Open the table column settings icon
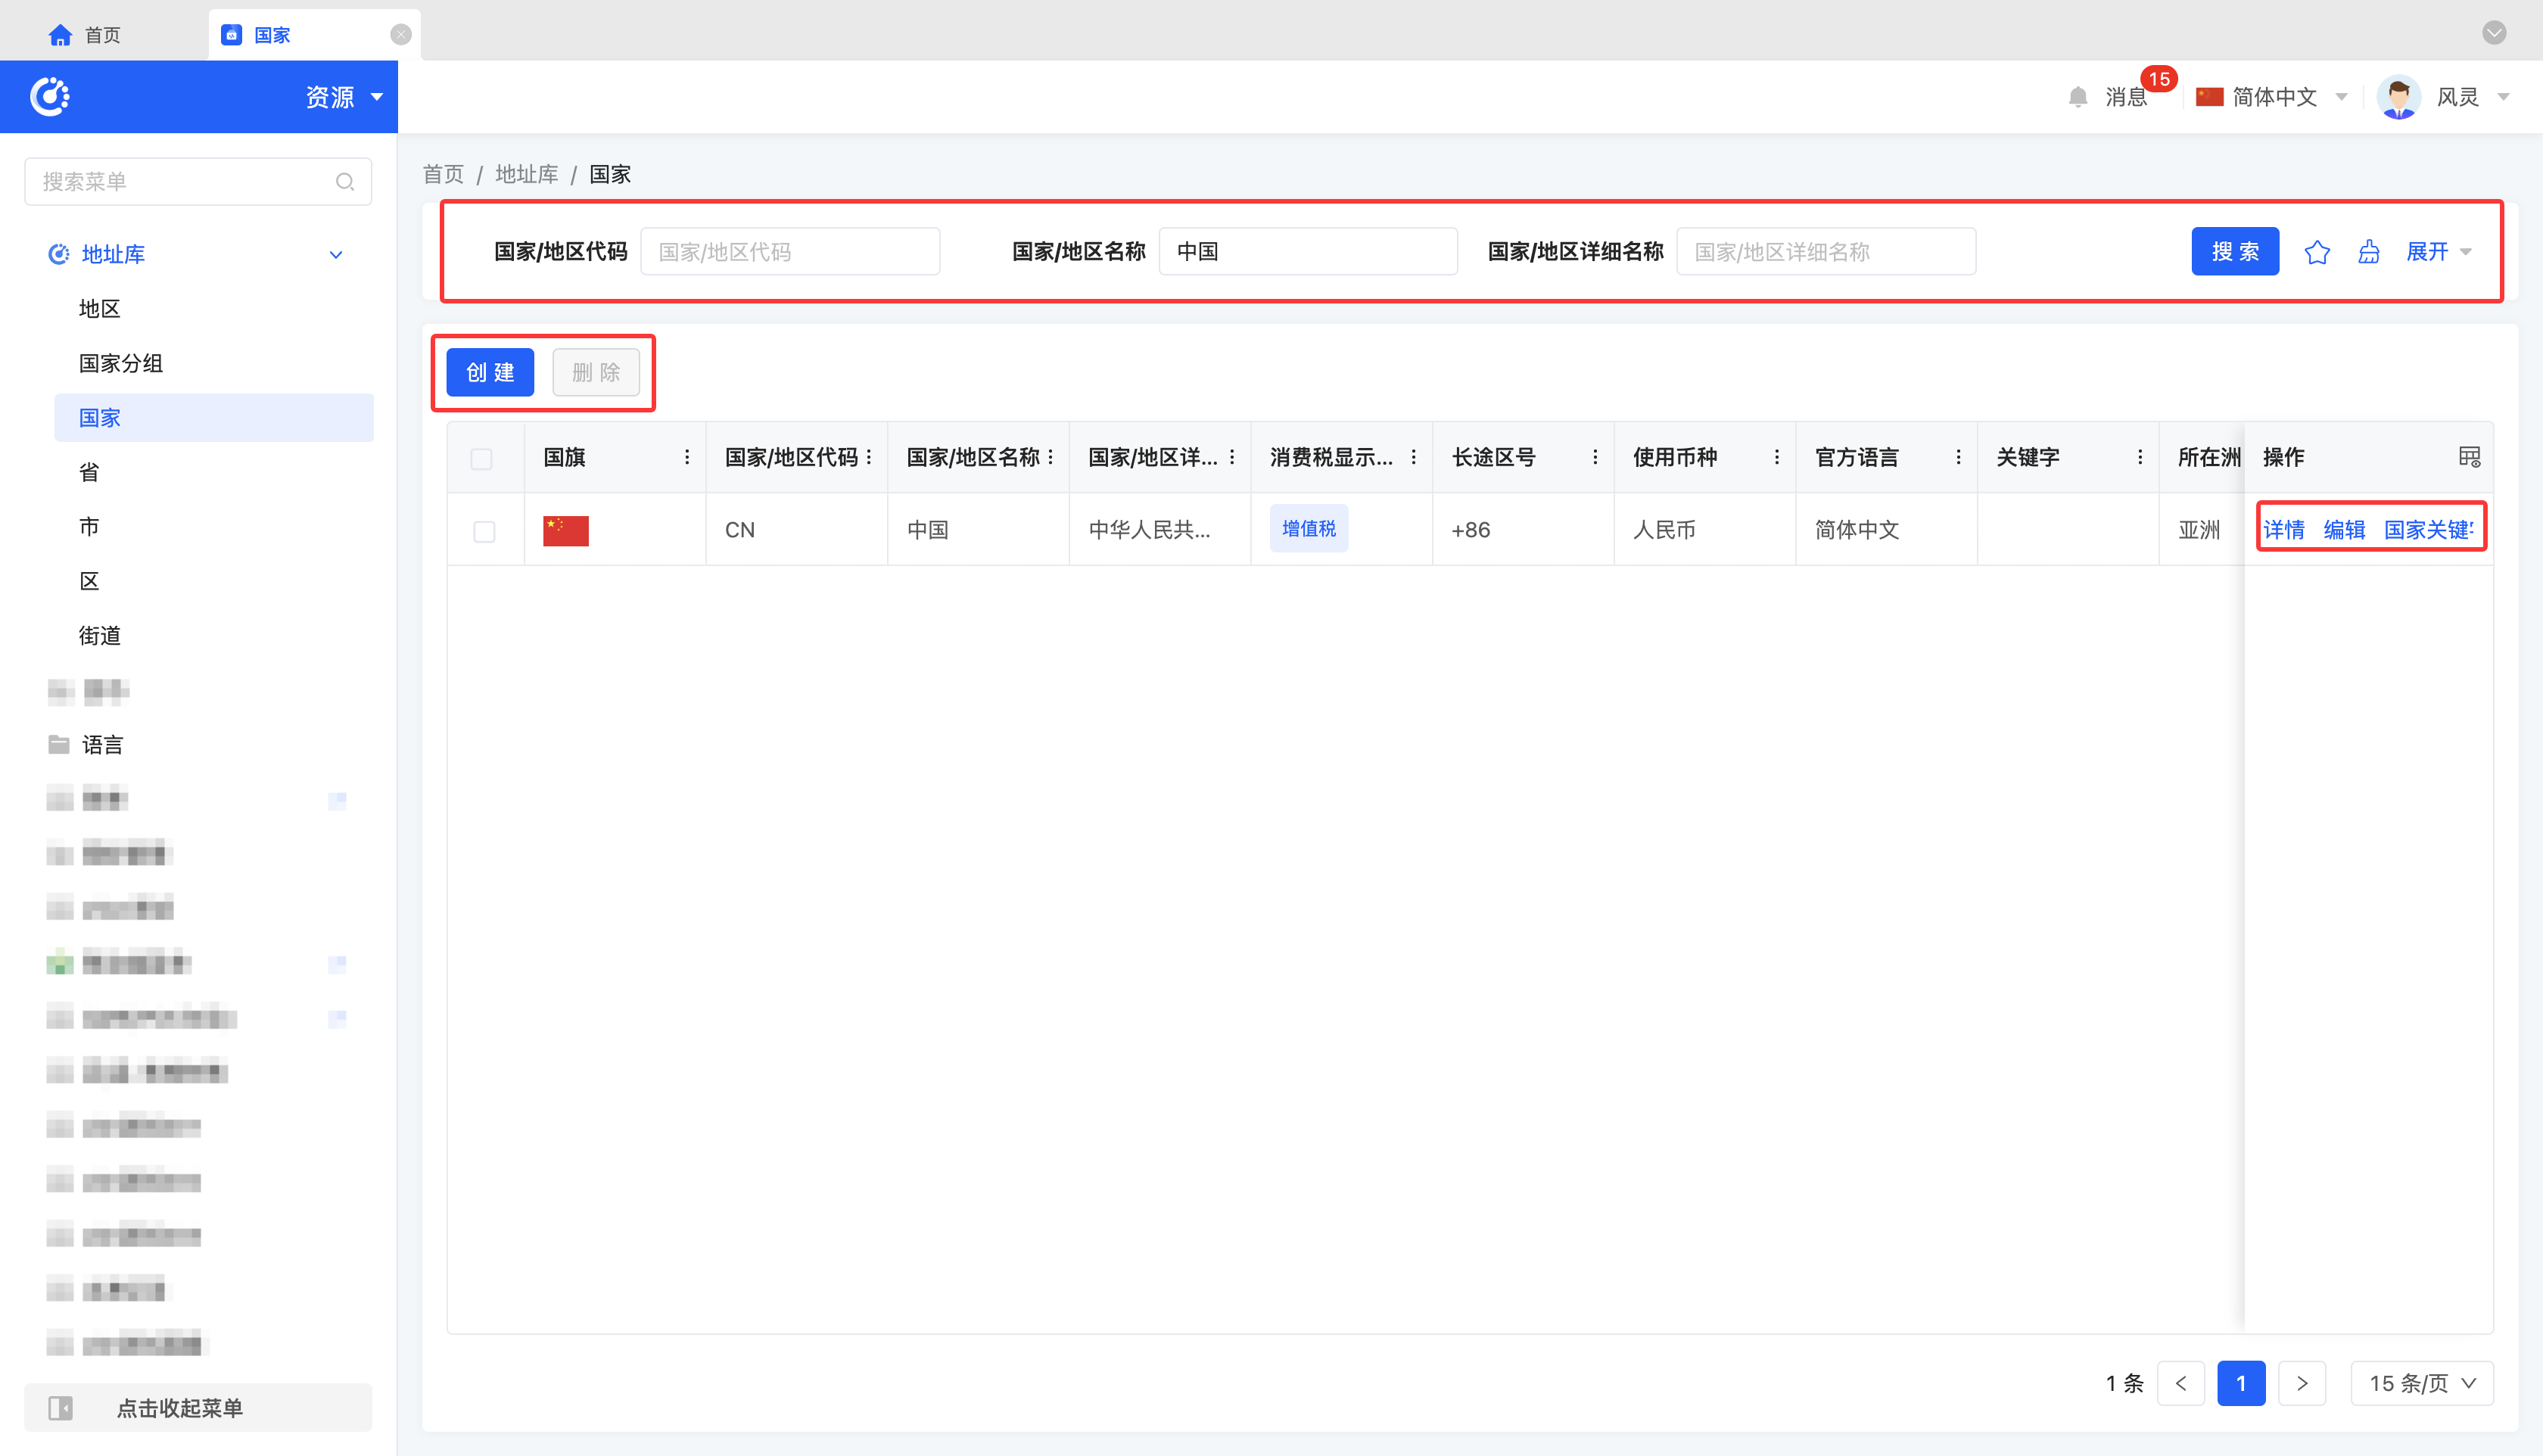 [x=2469, y=457]
